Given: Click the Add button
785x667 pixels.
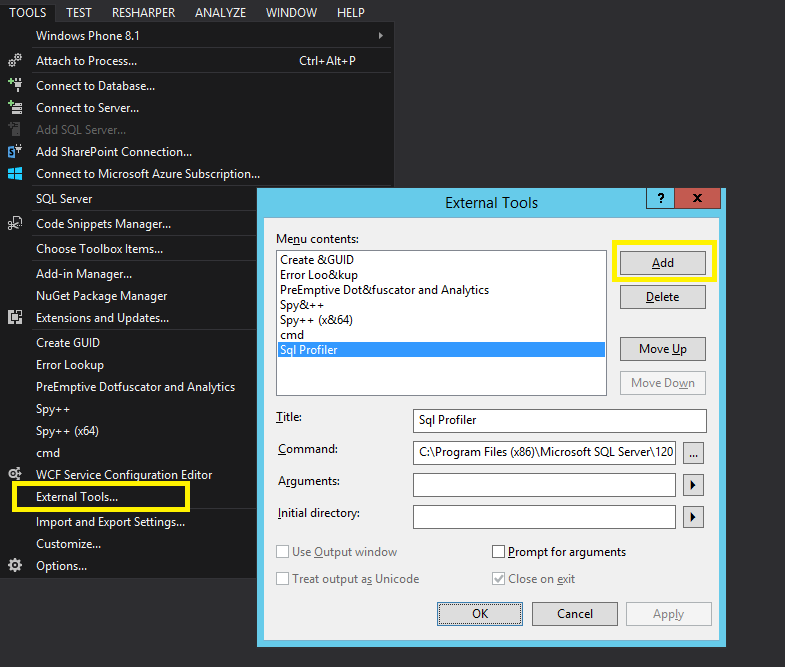Looking at the screenshot, I should (x=663, y=263).
